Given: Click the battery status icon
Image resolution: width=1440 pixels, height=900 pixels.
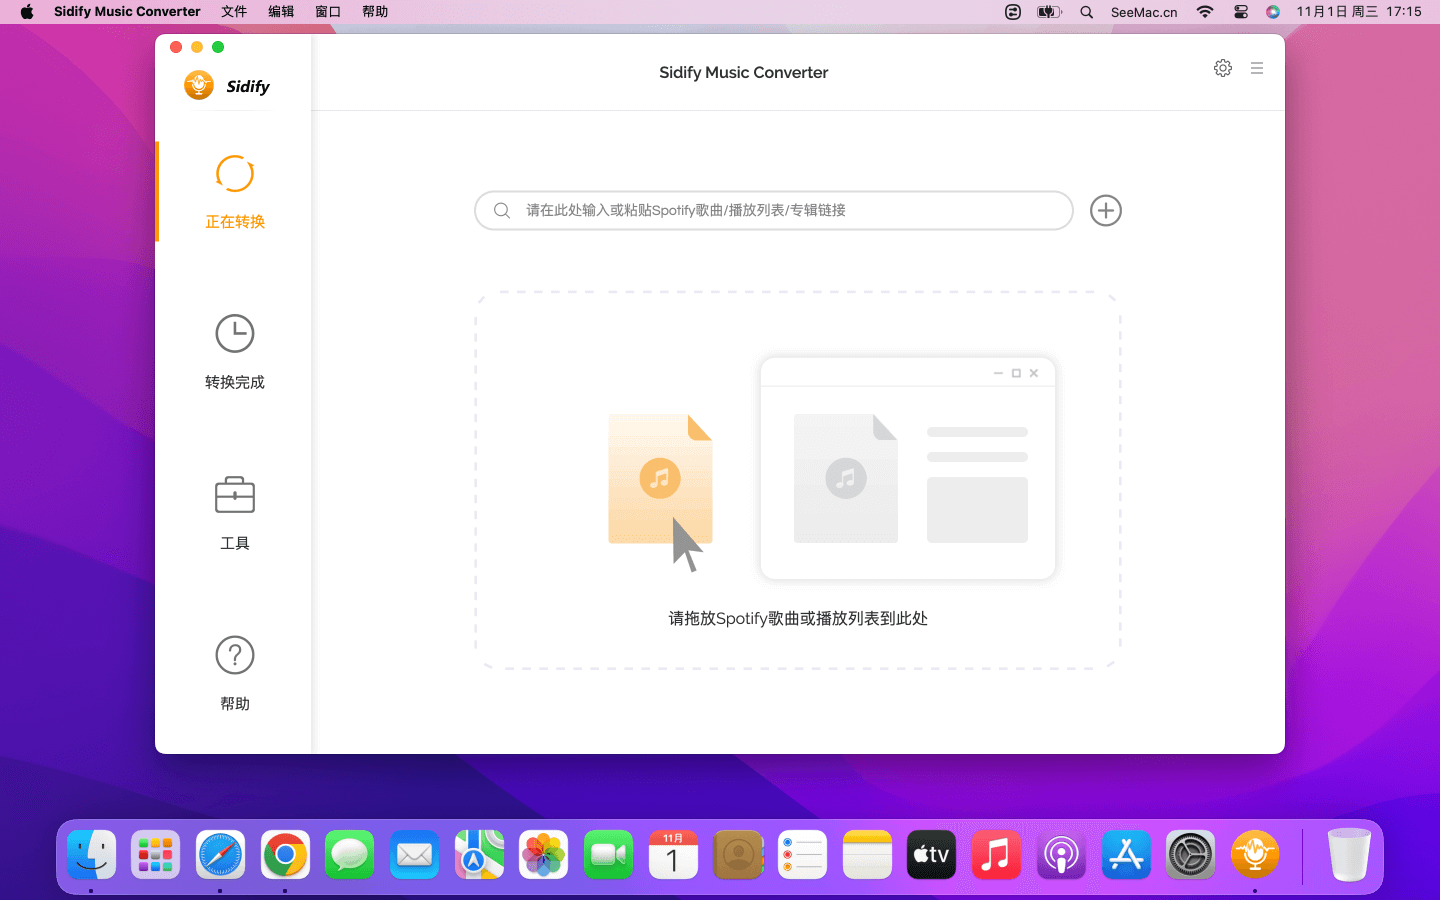Looking at the screenshot, I should (x=1049, y=12).
